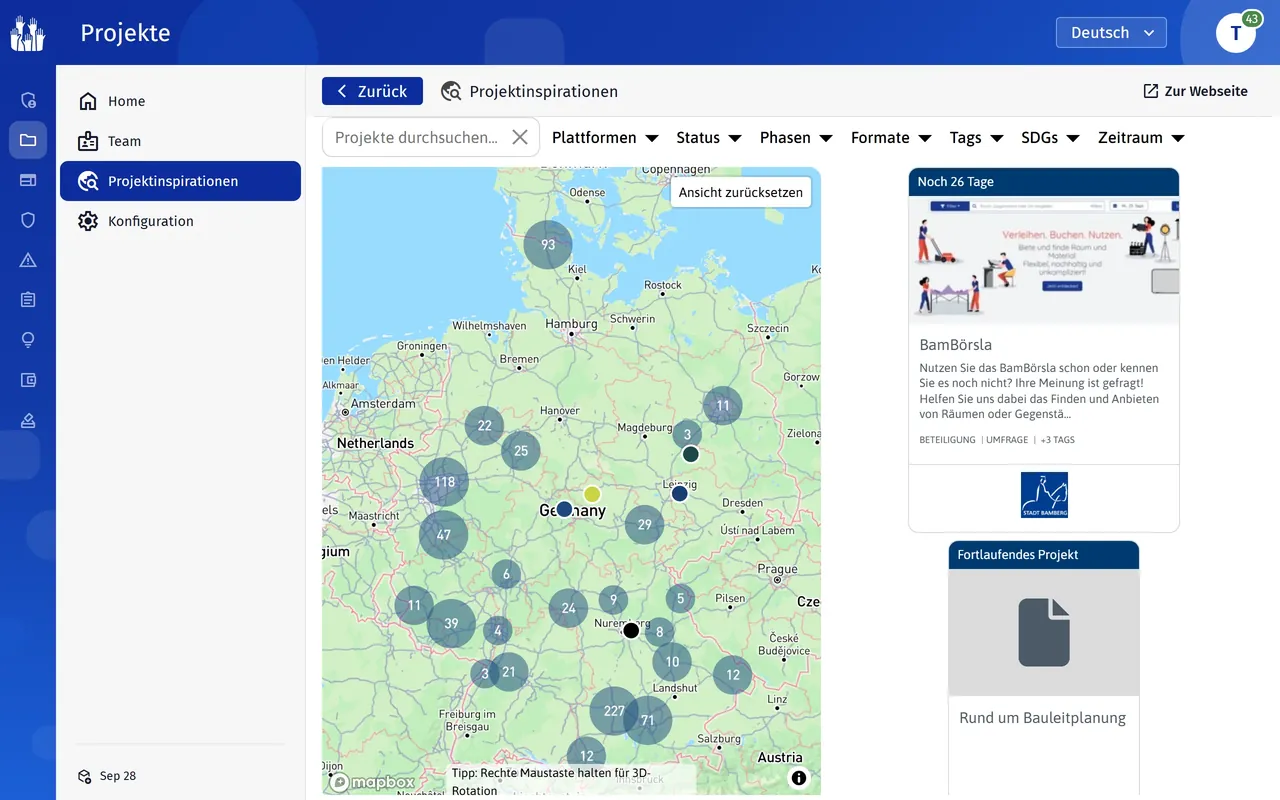Clear the project search with the X icon
1280x800 pixels.
pos(520,137)
